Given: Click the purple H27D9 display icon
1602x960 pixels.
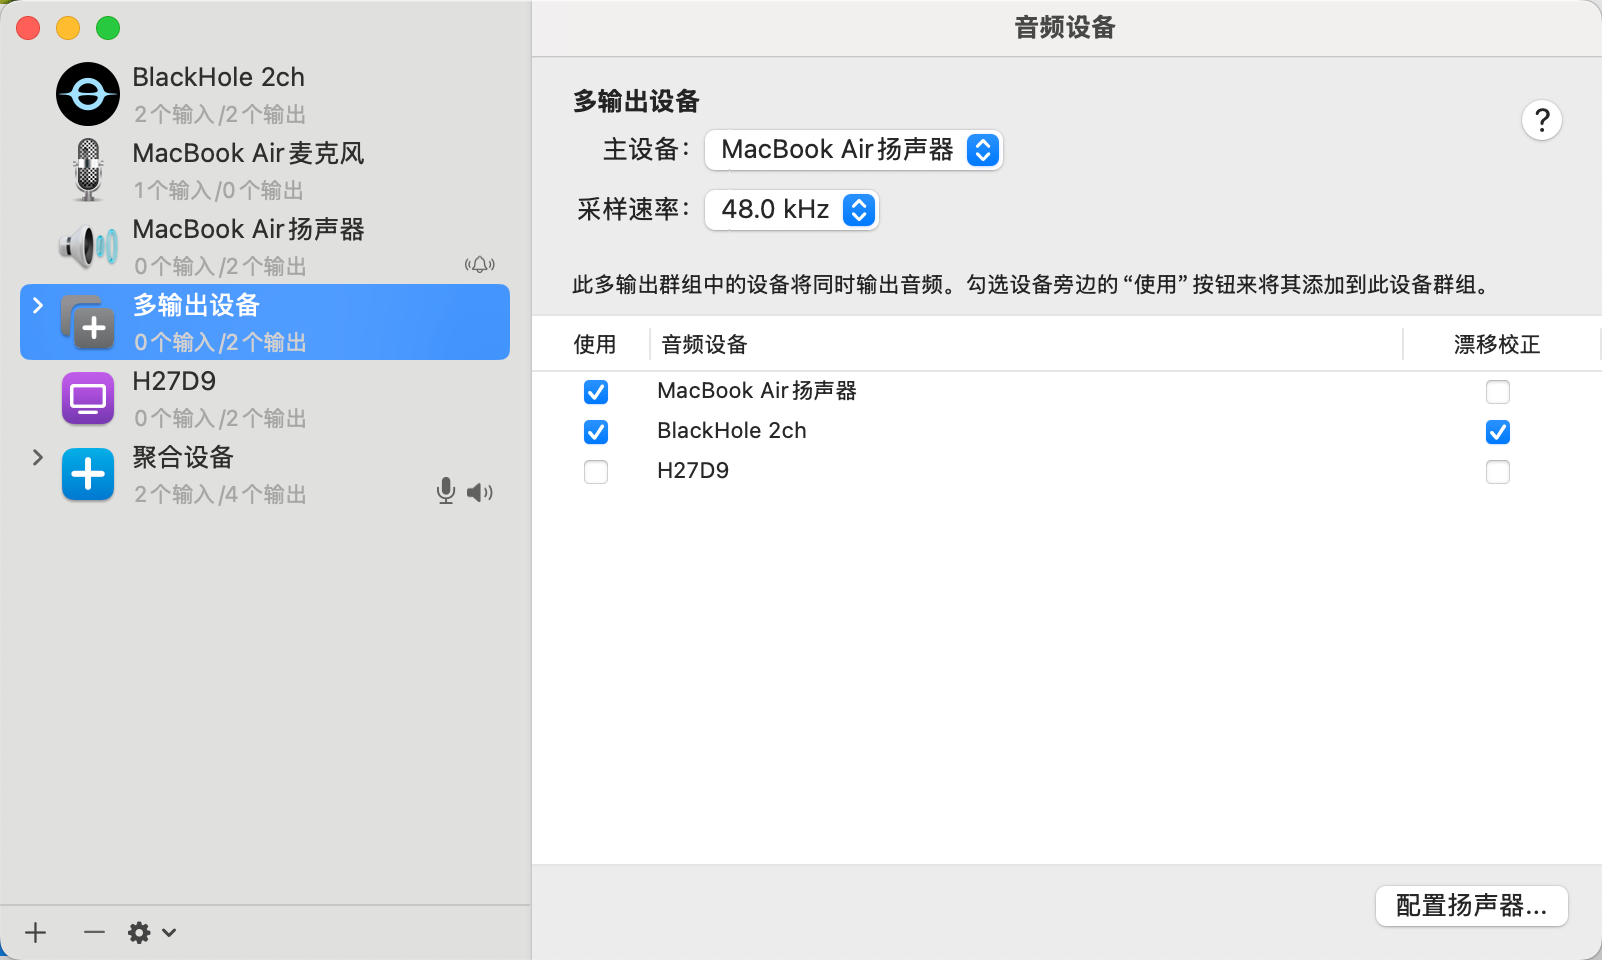Looking at the screenshot, I should (x=88, y=398).
